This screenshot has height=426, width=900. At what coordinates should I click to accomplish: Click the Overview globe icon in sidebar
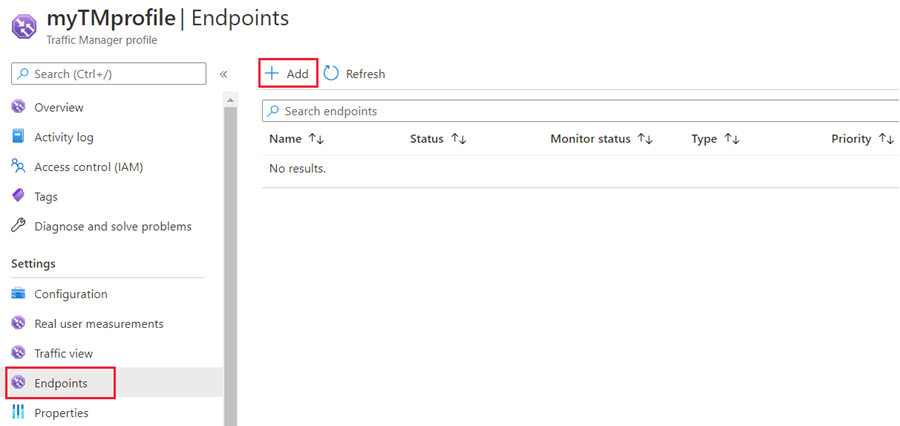(19, 107)
